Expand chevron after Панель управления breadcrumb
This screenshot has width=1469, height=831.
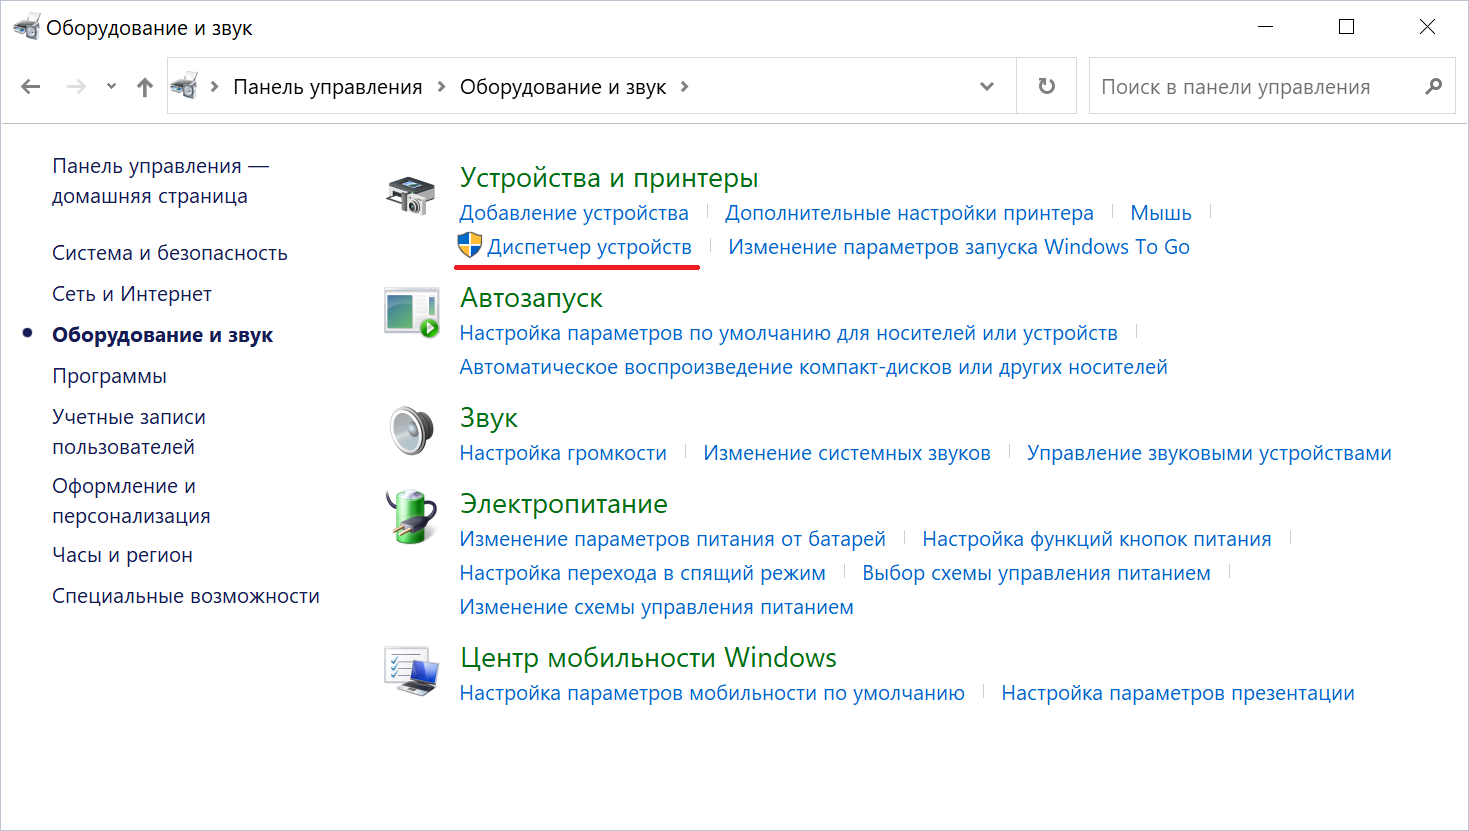coord(441,87)
